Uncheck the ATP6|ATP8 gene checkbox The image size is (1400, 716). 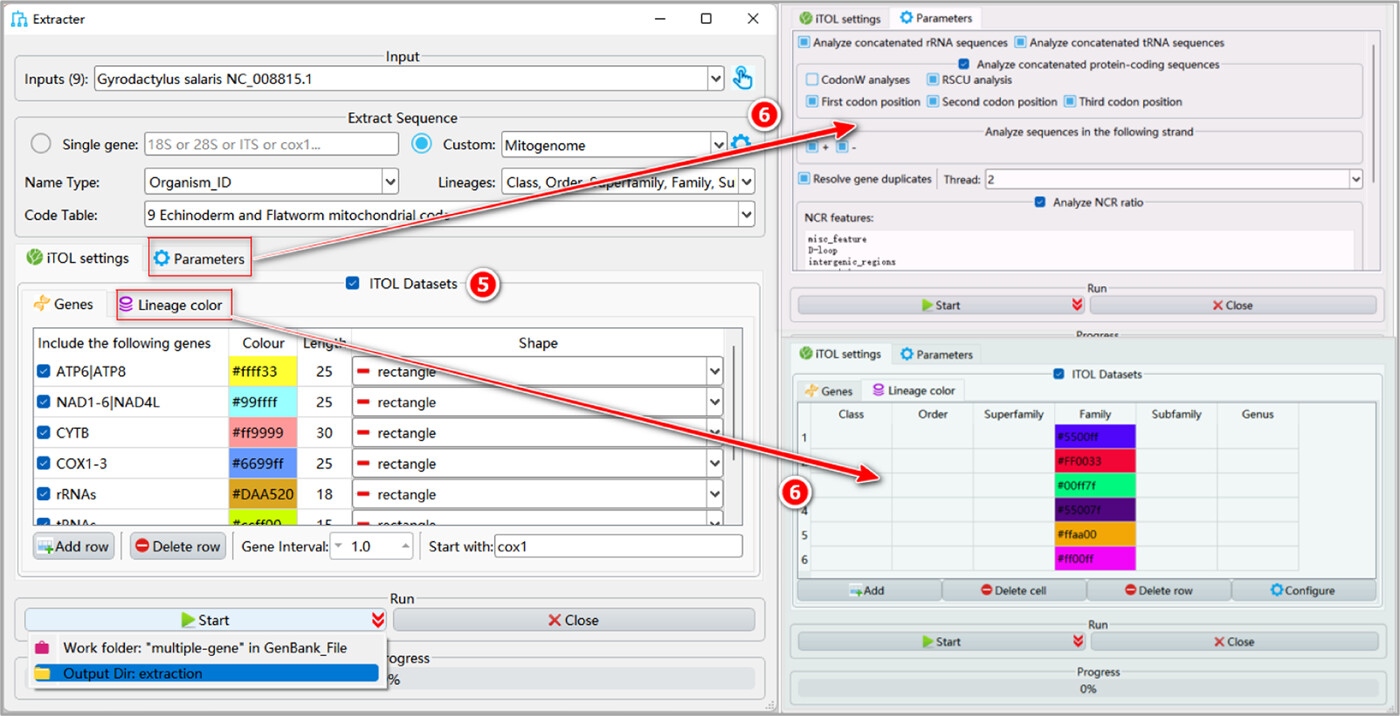tap(44, 371)
